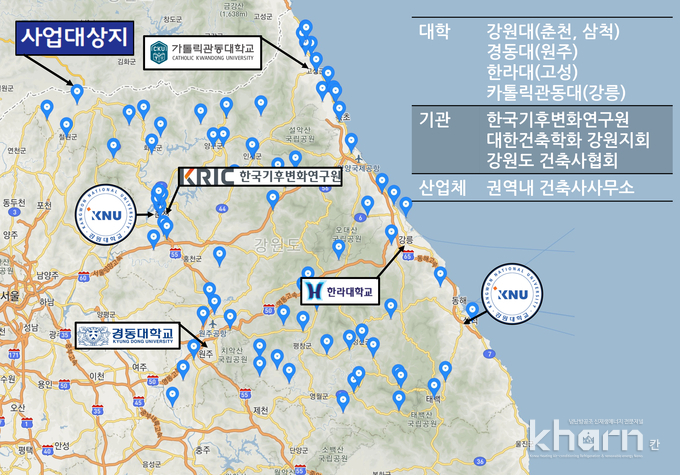Click the KRIC research institute logo
680x475 pixels.
click(x=260, y=177)
